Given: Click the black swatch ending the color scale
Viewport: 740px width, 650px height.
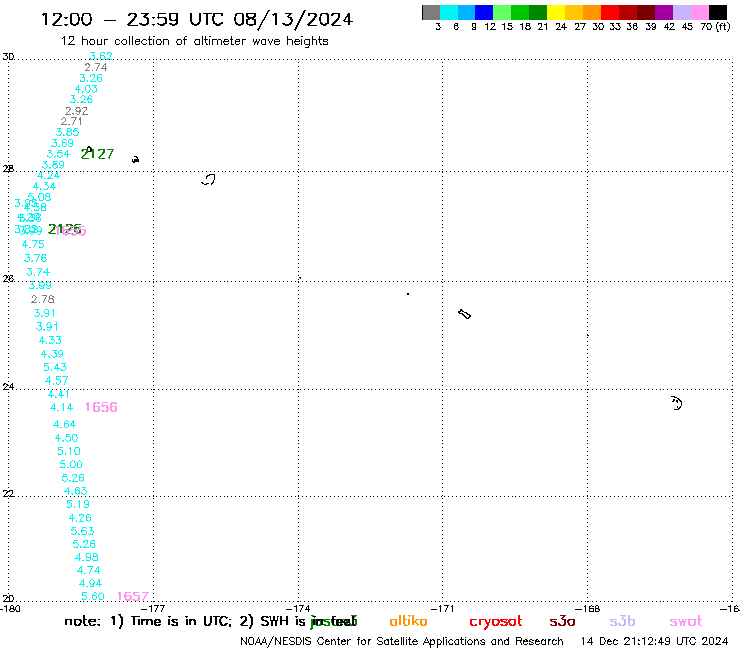Looking at the screenshot, I should point(718,12).
